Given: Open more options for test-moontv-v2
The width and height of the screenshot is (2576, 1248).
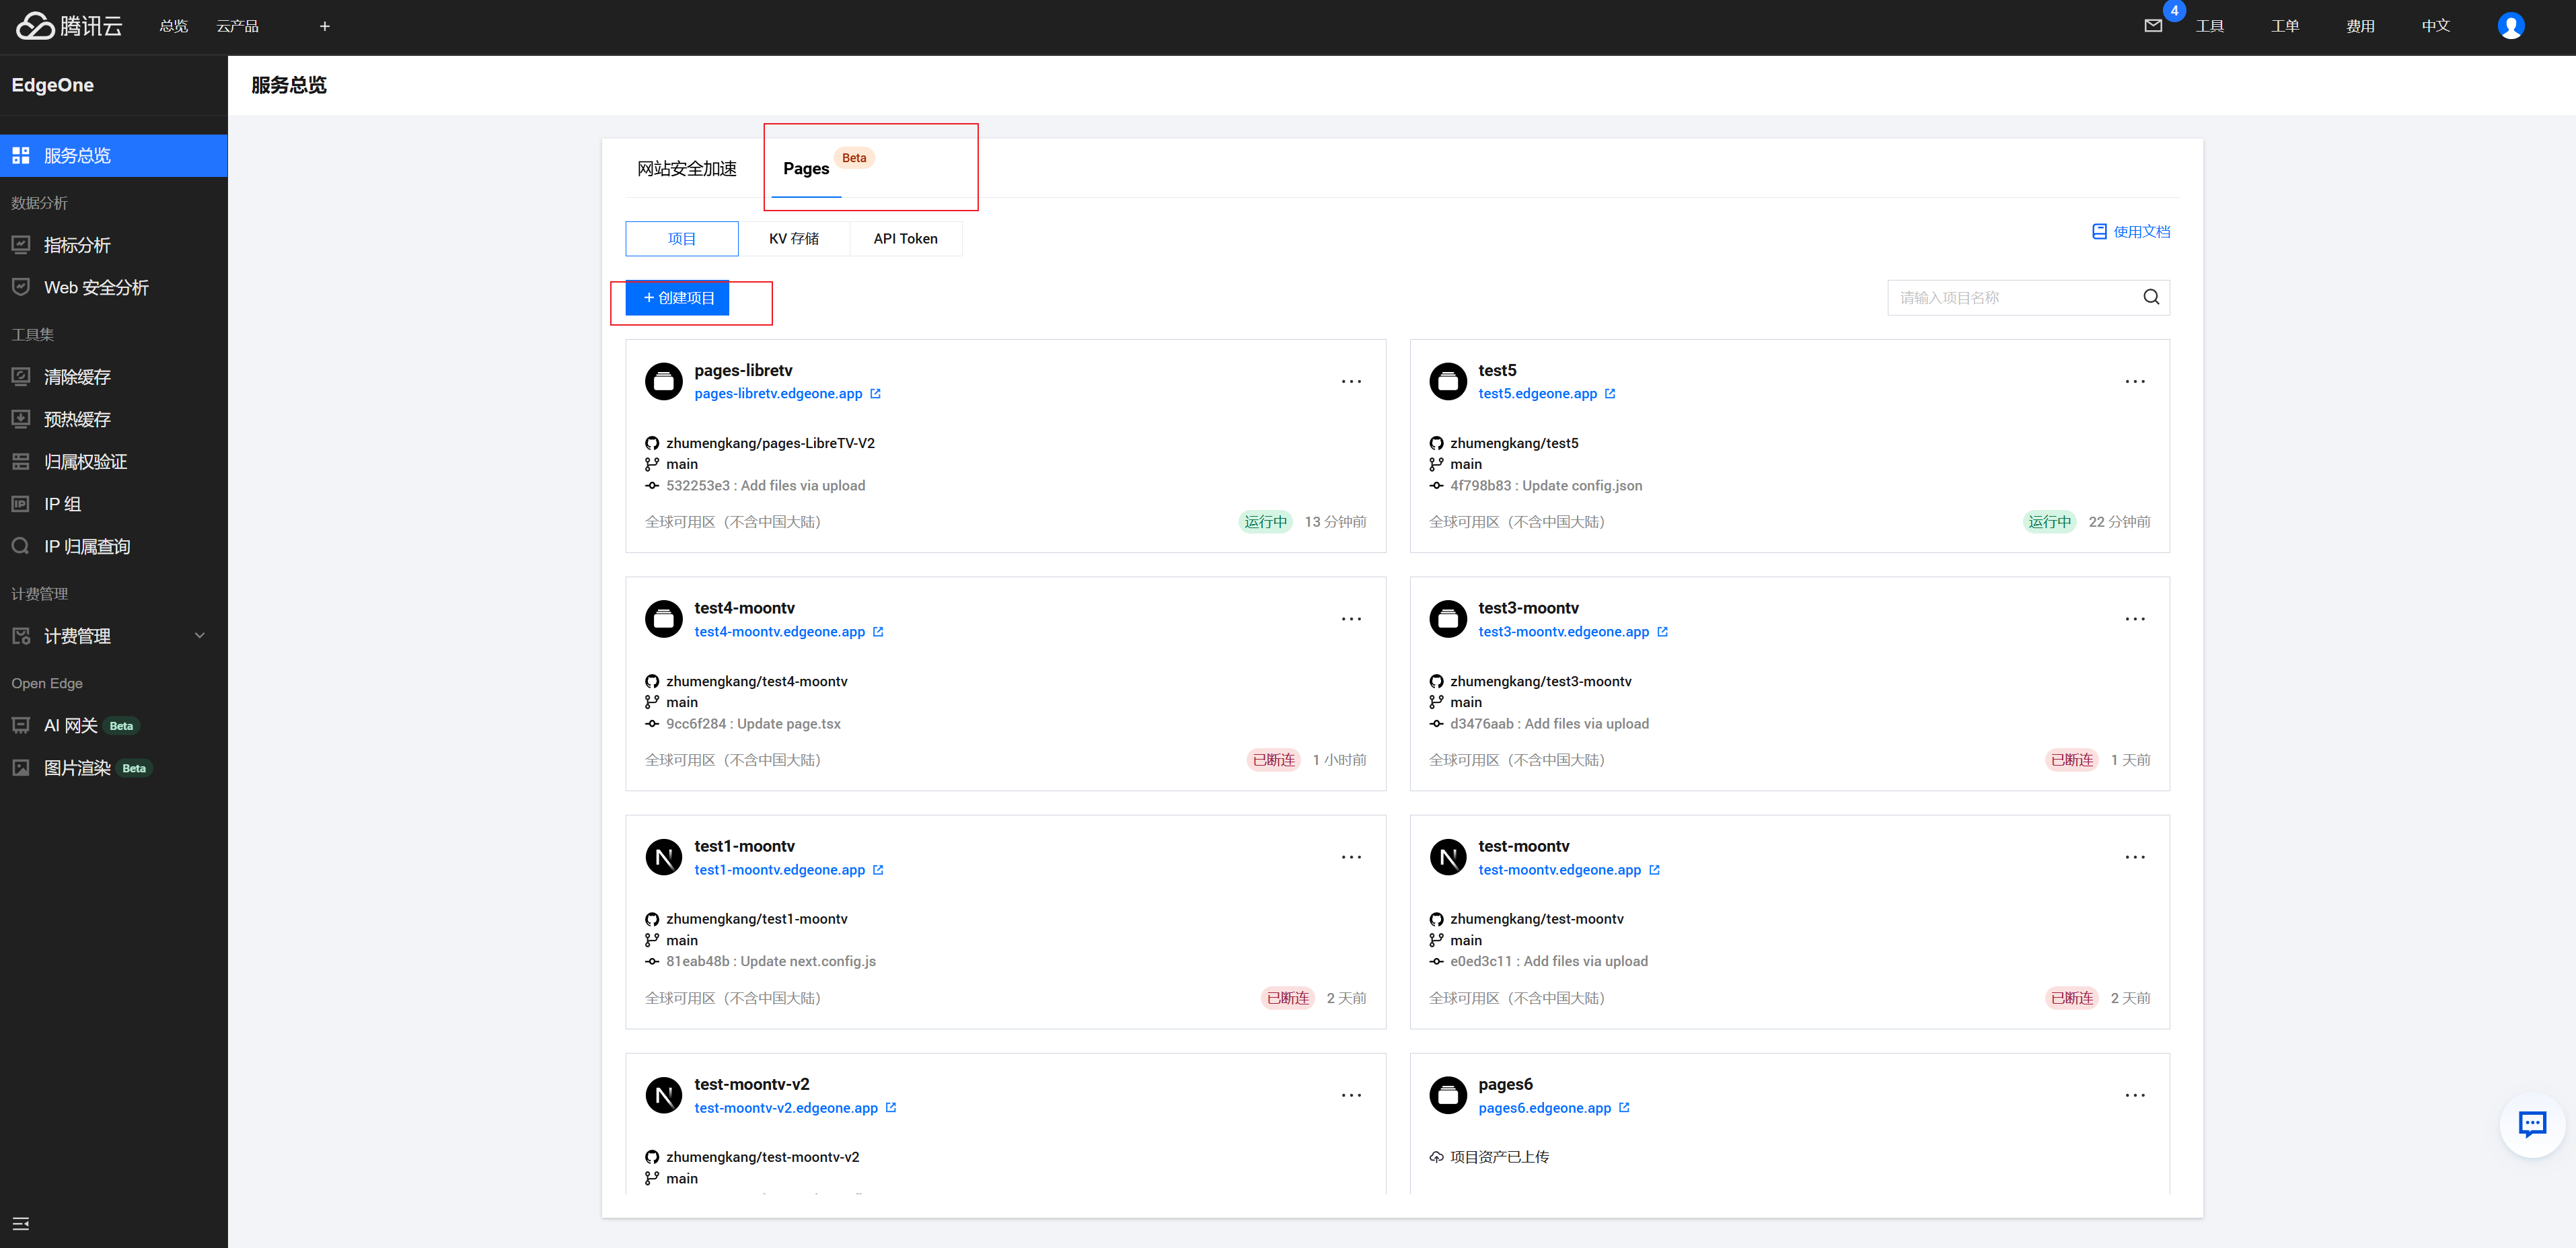Looking at the screenshot, I should pos(1351,1095).
